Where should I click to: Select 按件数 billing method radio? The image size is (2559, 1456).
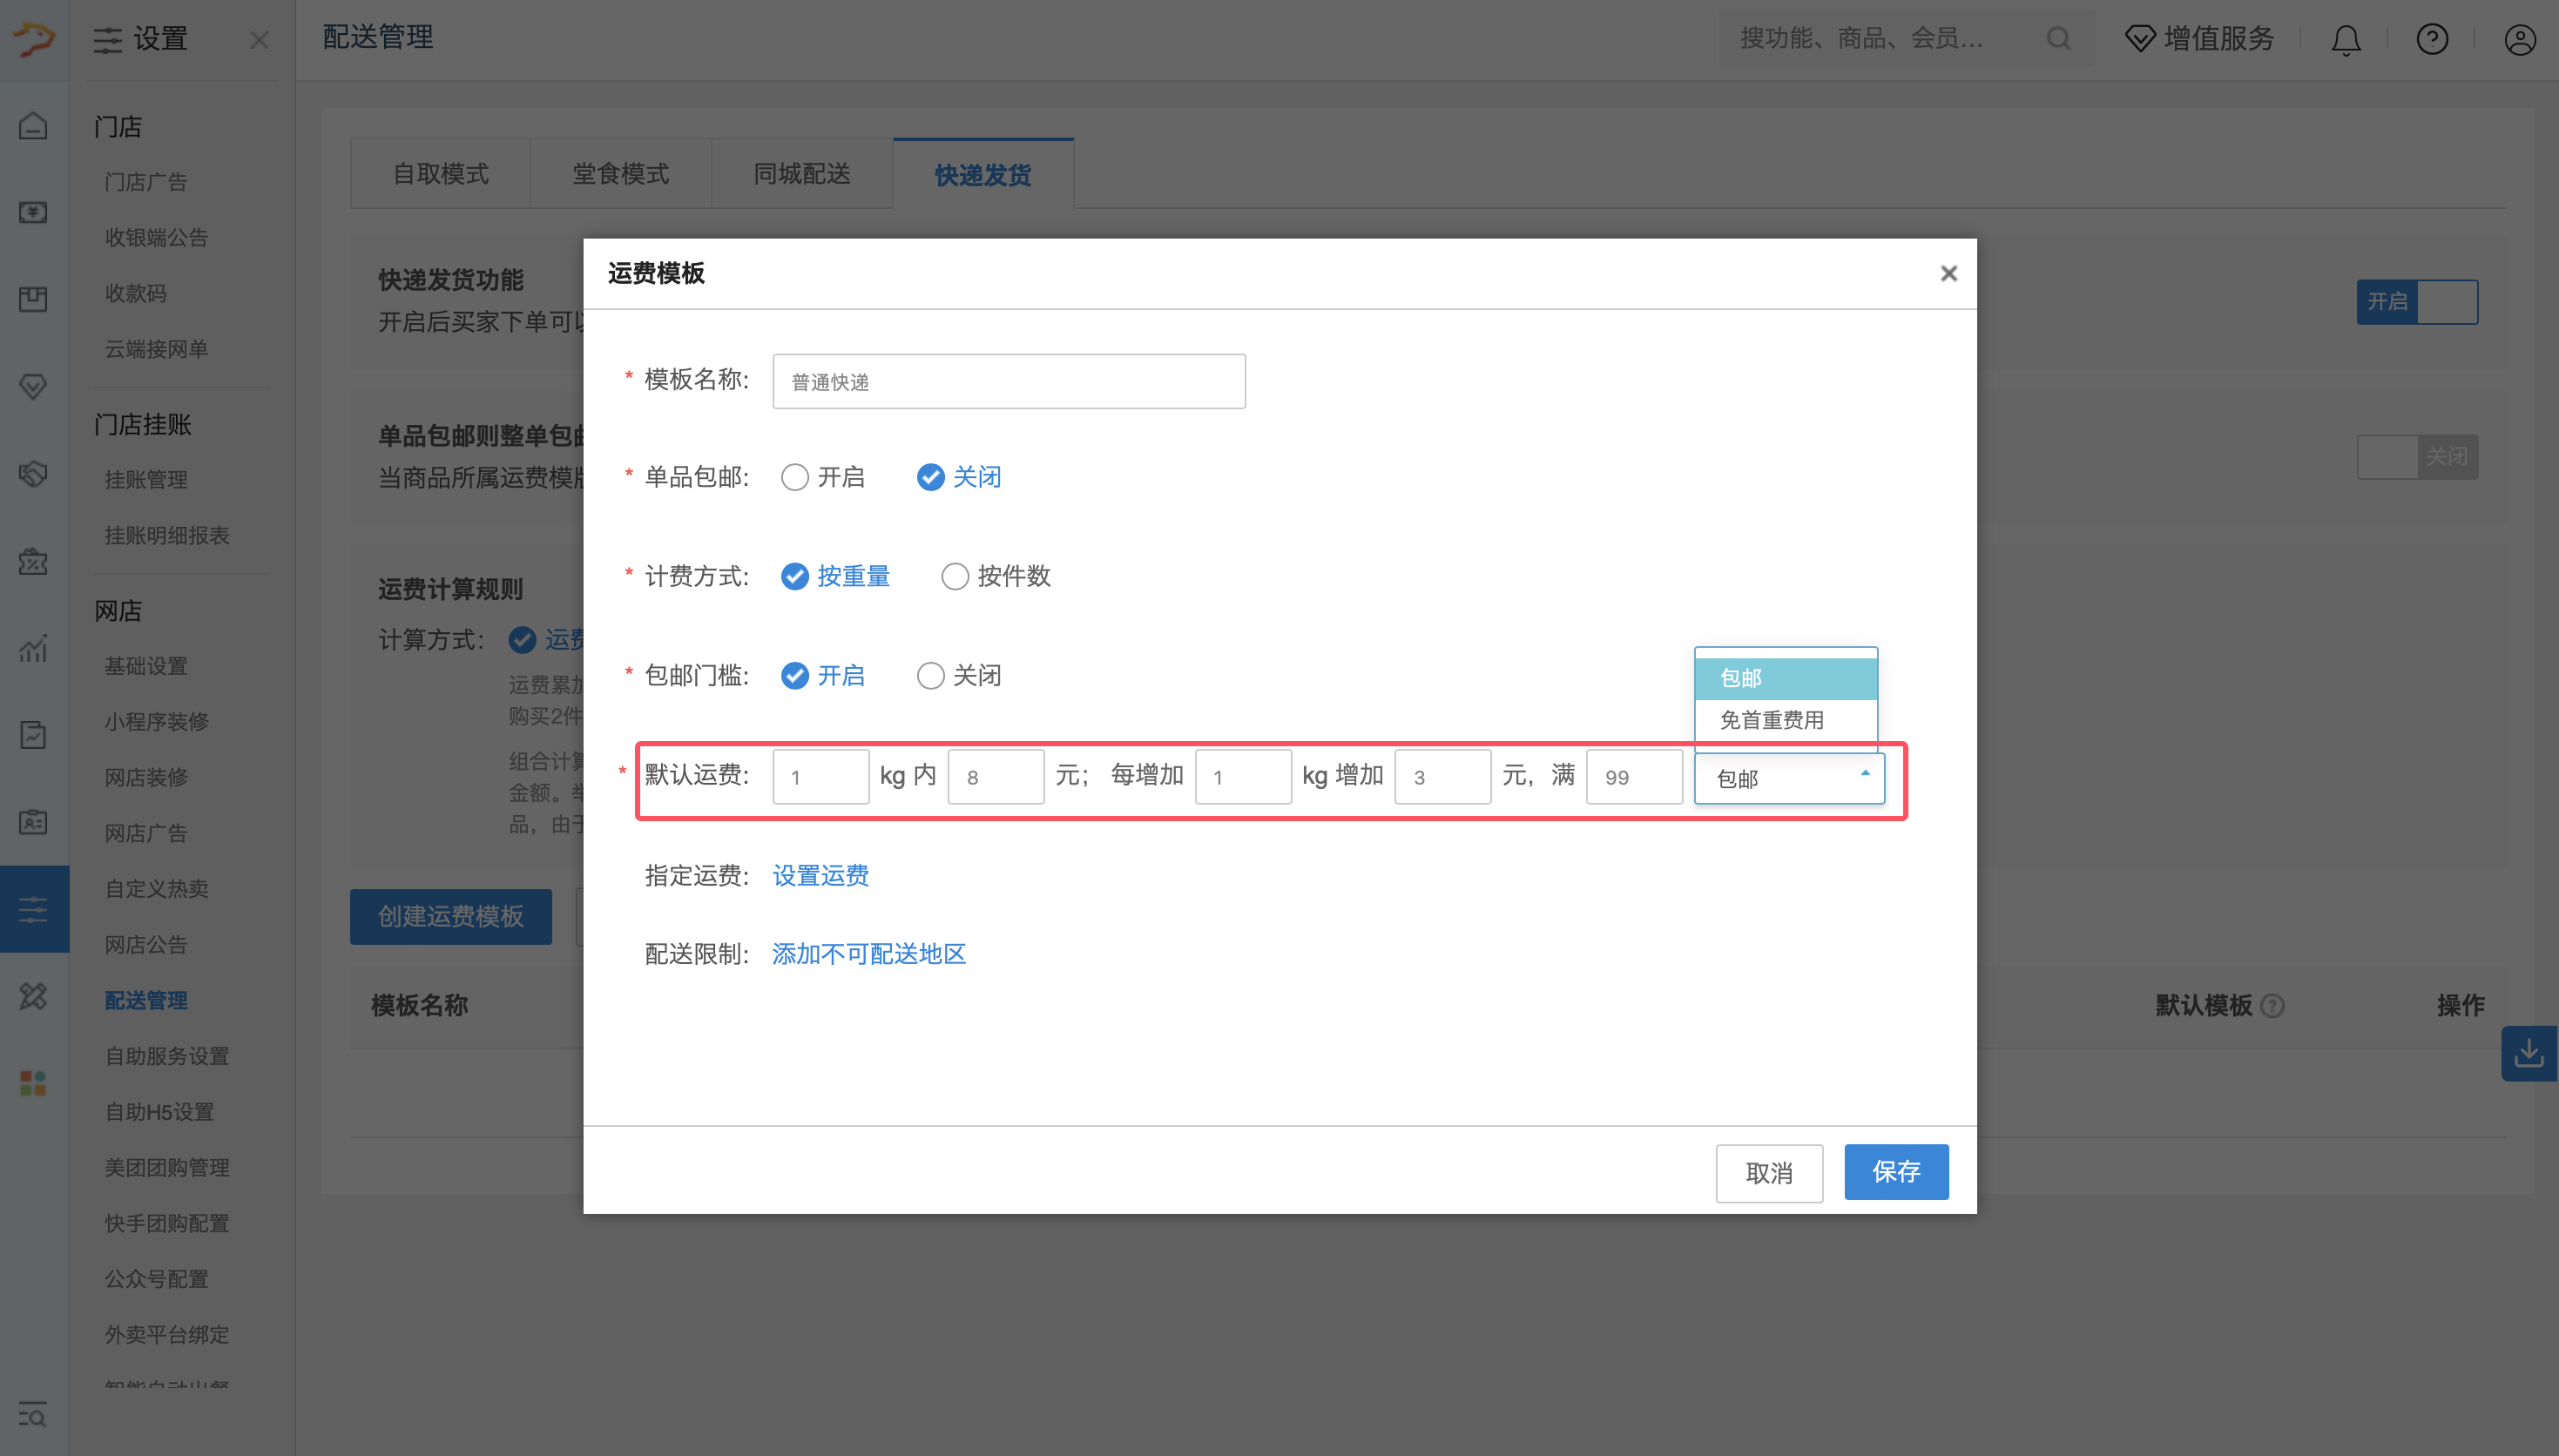tap(955, 576)
